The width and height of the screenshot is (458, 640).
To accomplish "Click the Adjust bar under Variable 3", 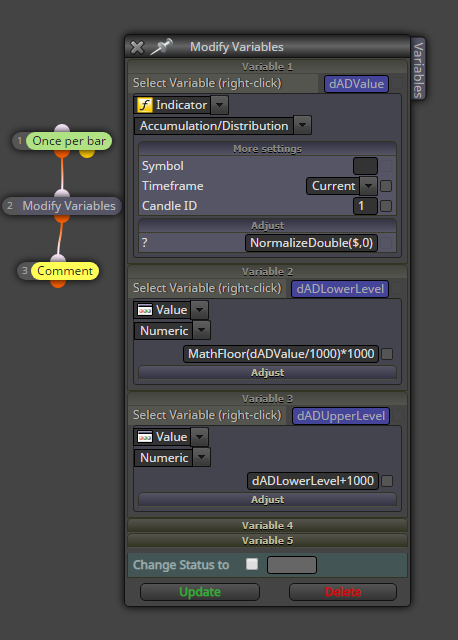I will point(267,500).
